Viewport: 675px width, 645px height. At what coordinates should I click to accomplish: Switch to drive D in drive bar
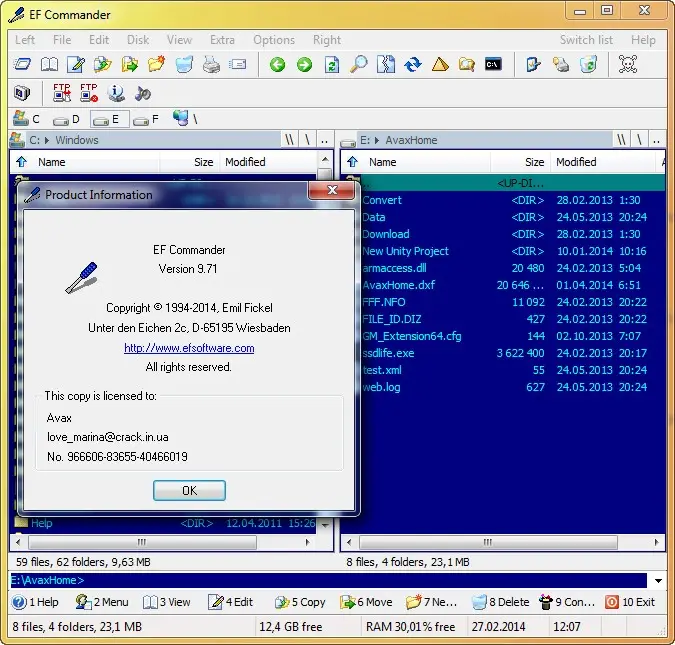click(67, 119)
